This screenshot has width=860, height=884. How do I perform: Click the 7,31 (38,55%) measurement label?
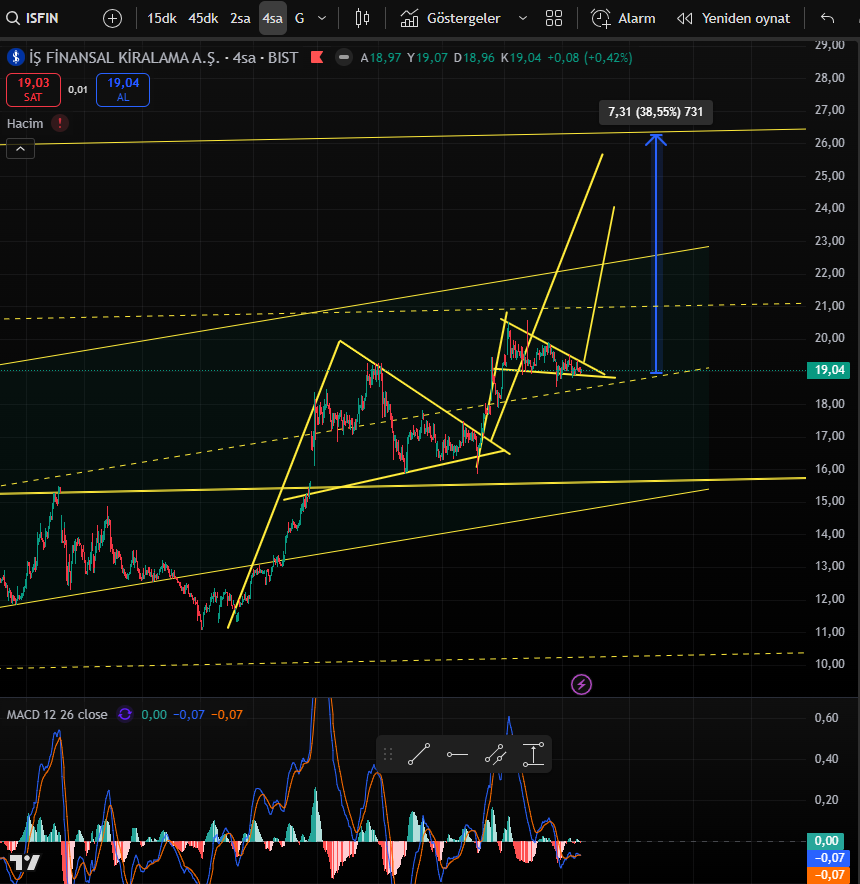click(x=655, y=112)
